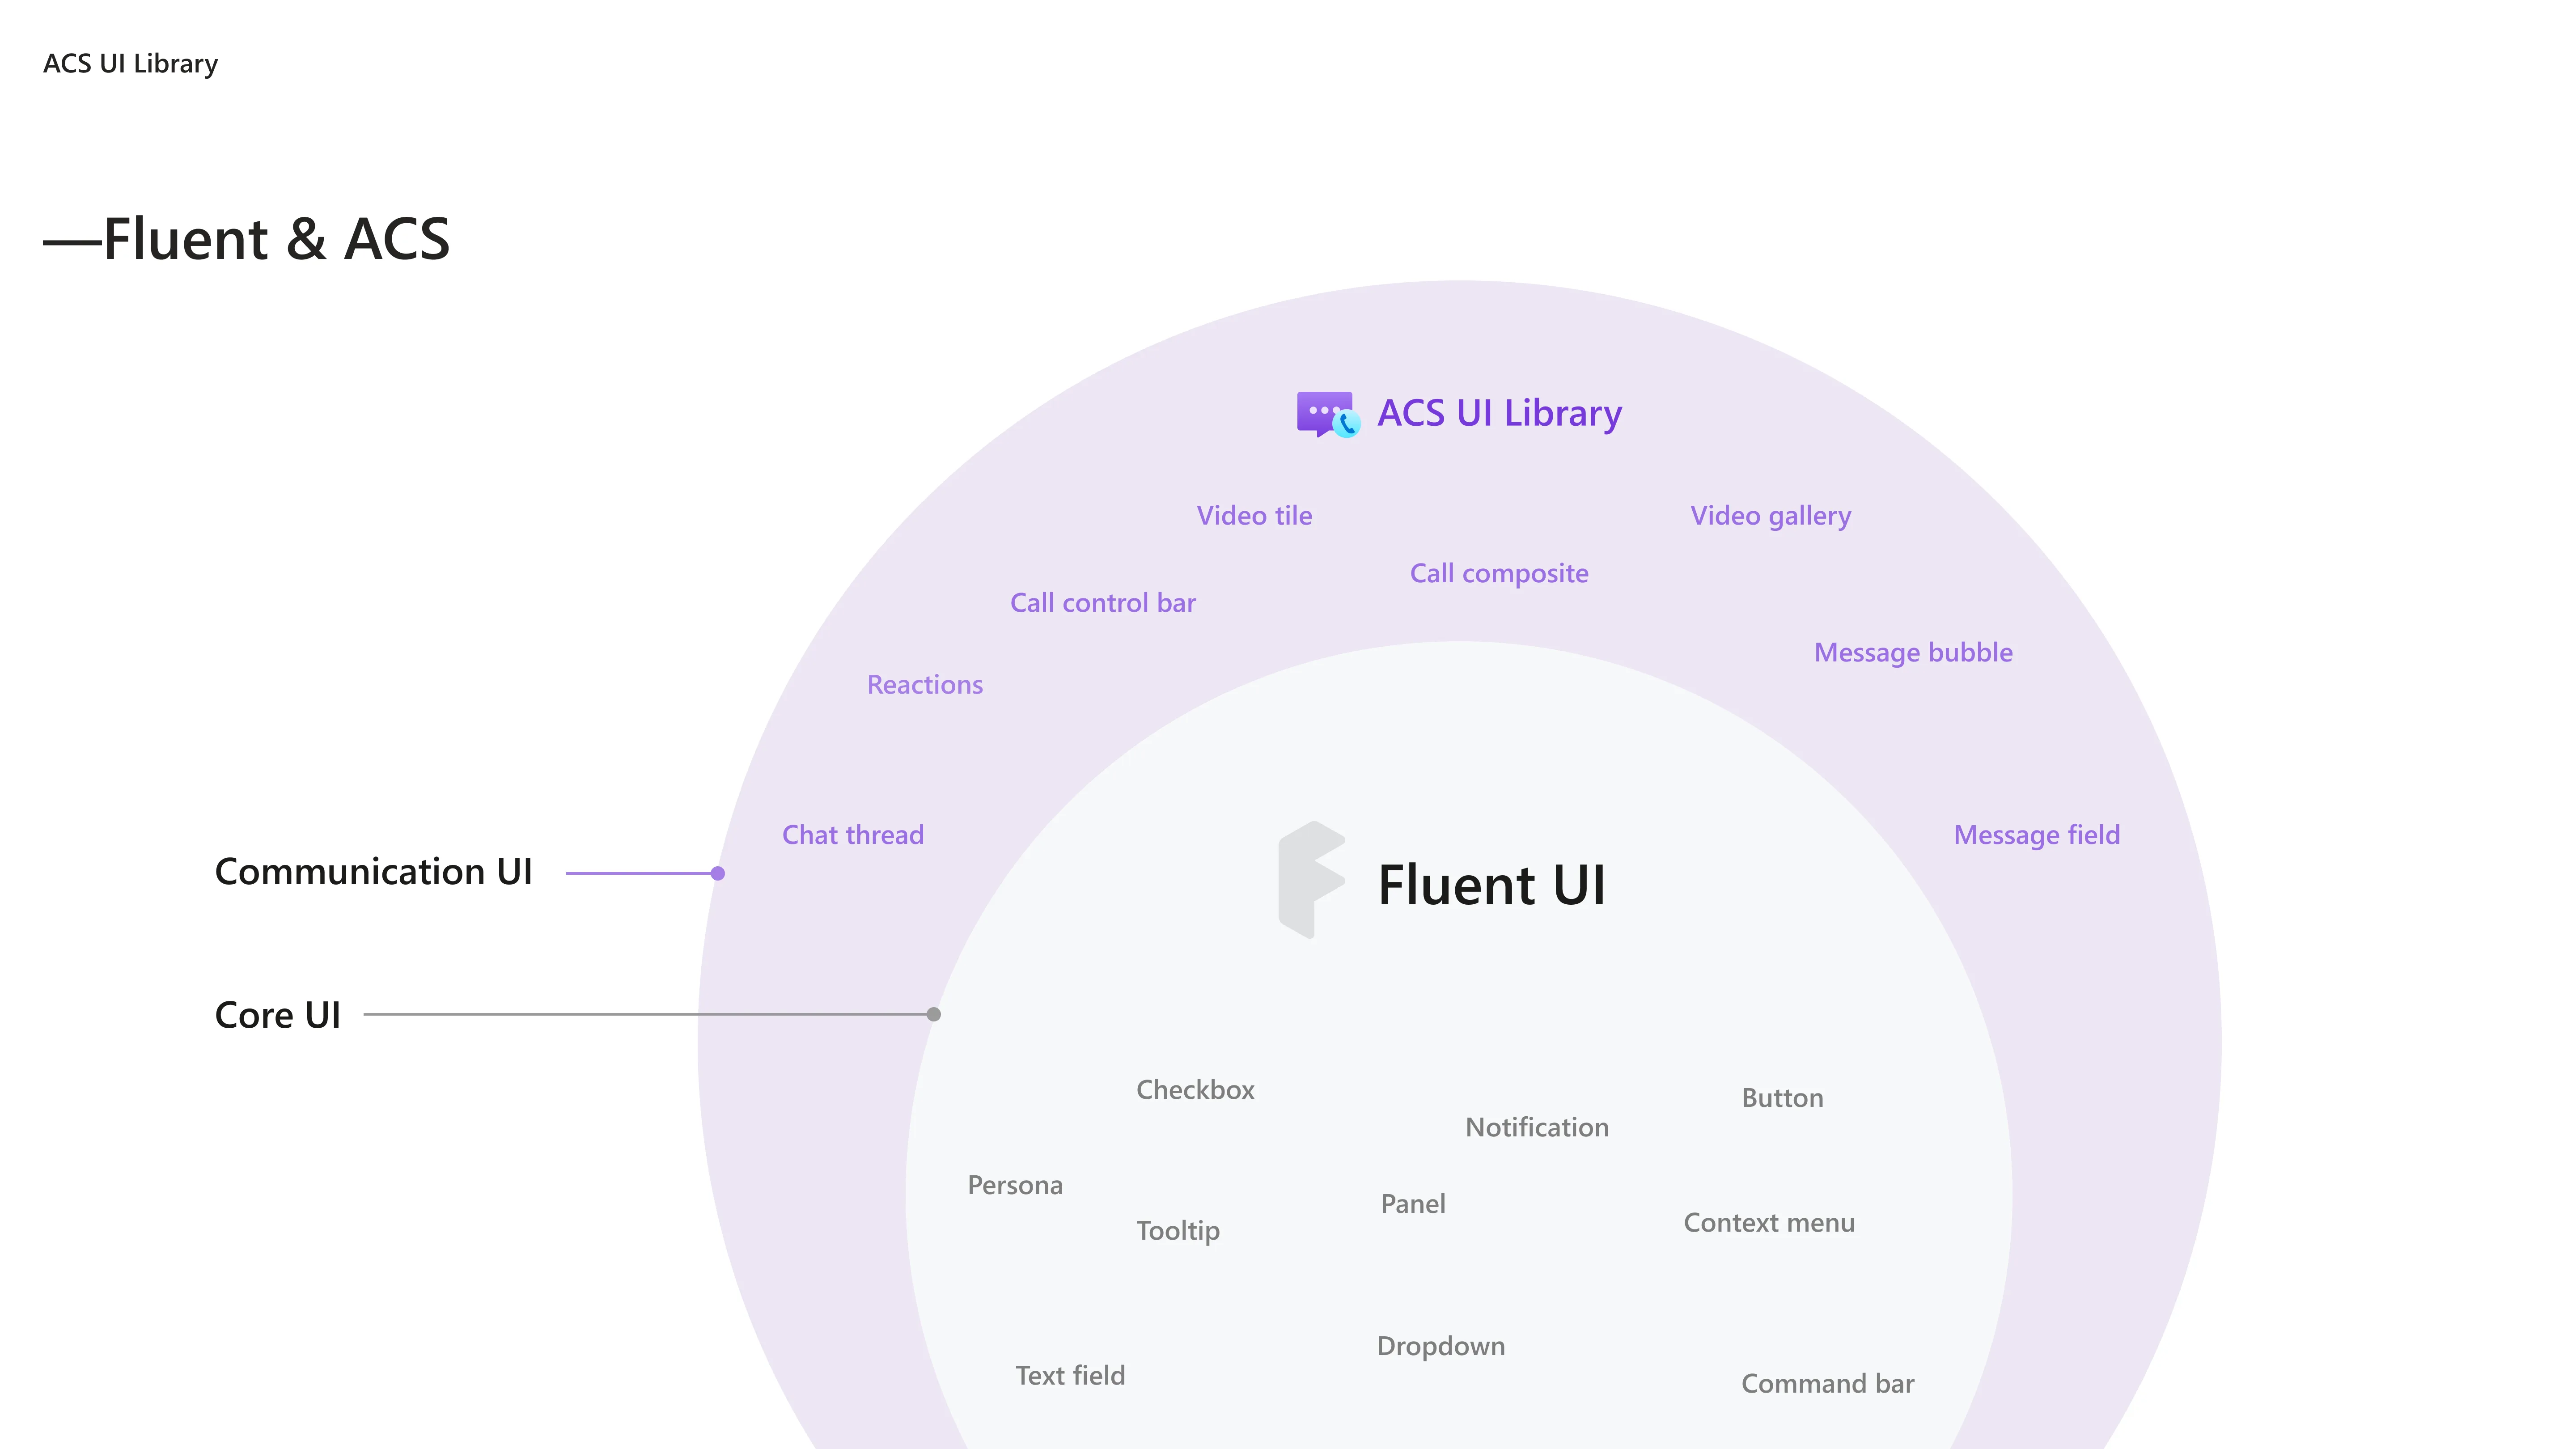Click the 'Call composite' label
Viewport: 2576px width, 1449px height.
click(1499, 574)
